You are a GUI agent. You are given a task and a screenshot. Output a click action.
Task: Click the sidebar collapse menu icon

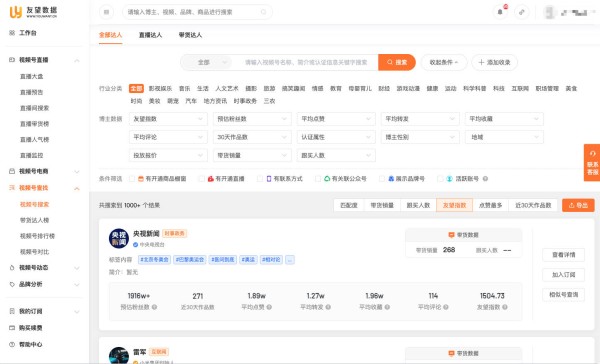tap(106, 12)
